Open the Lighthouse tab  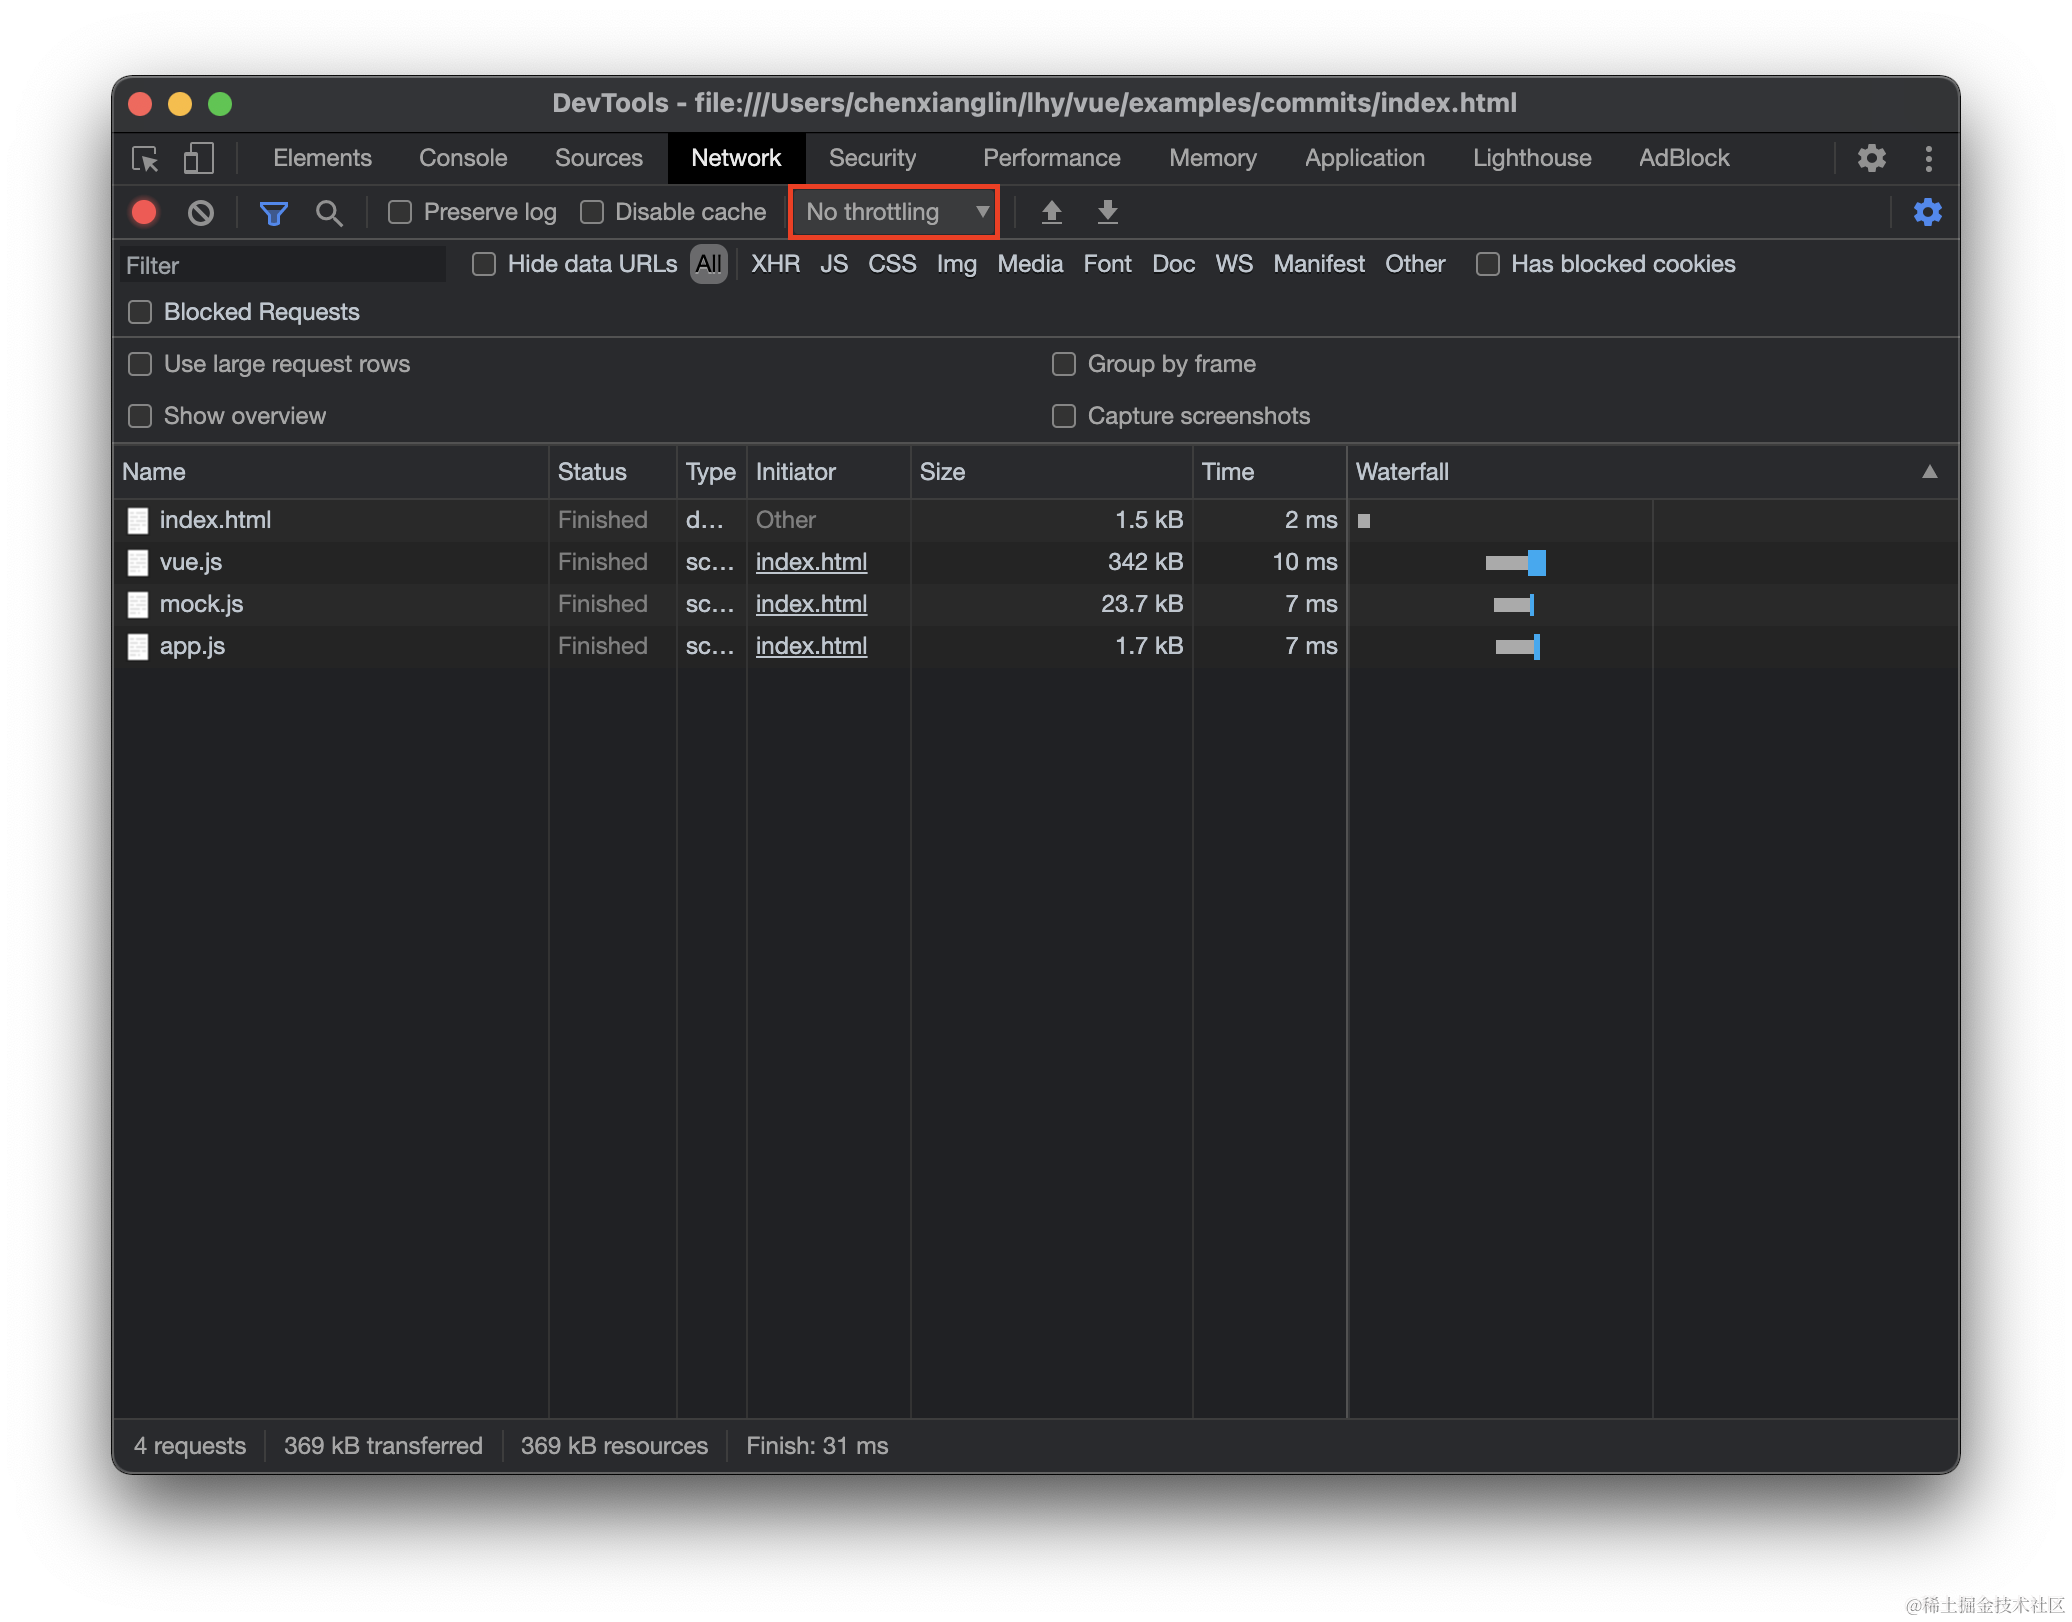(x=1531, y=158)
